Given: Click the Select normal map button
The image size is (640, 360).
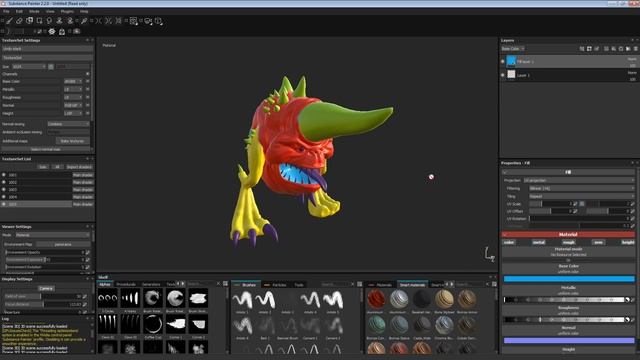Looking at the screenshot, I should click(46, 149).
